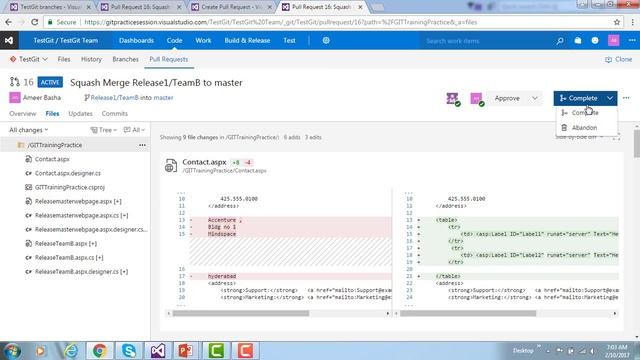Bookmark page with the star icon
The height and width of the screenshot is (360, 640).
(617, 22)
